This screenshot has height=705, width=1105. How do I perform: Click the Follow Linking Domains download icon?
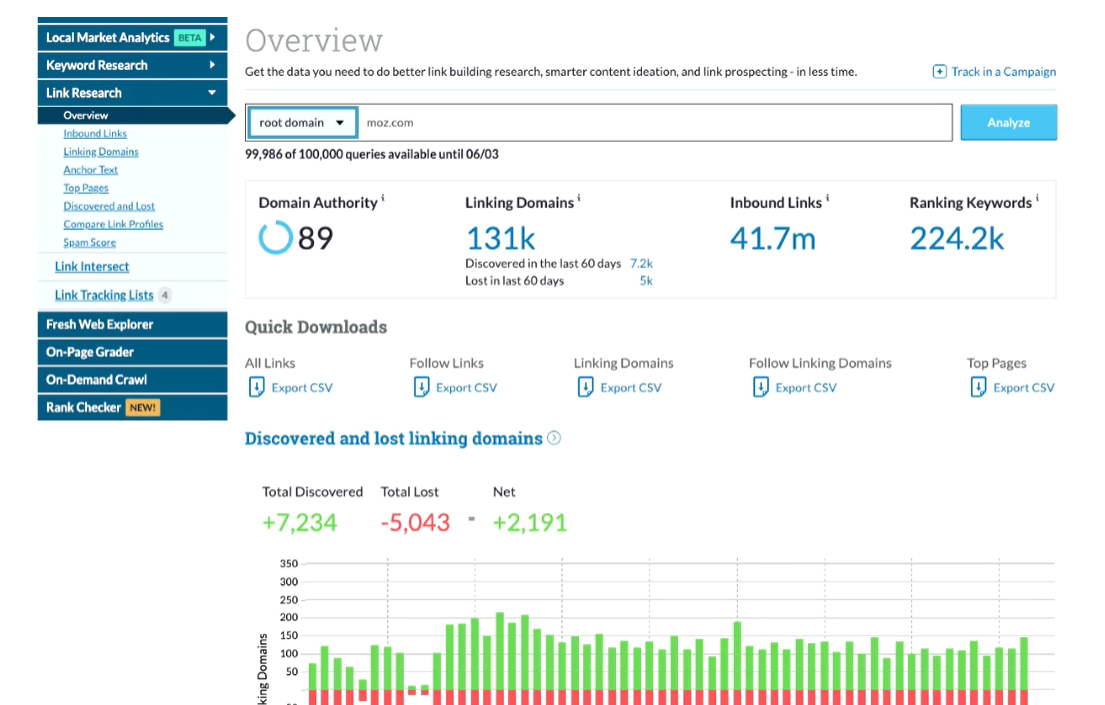click(x=760, y=387)
